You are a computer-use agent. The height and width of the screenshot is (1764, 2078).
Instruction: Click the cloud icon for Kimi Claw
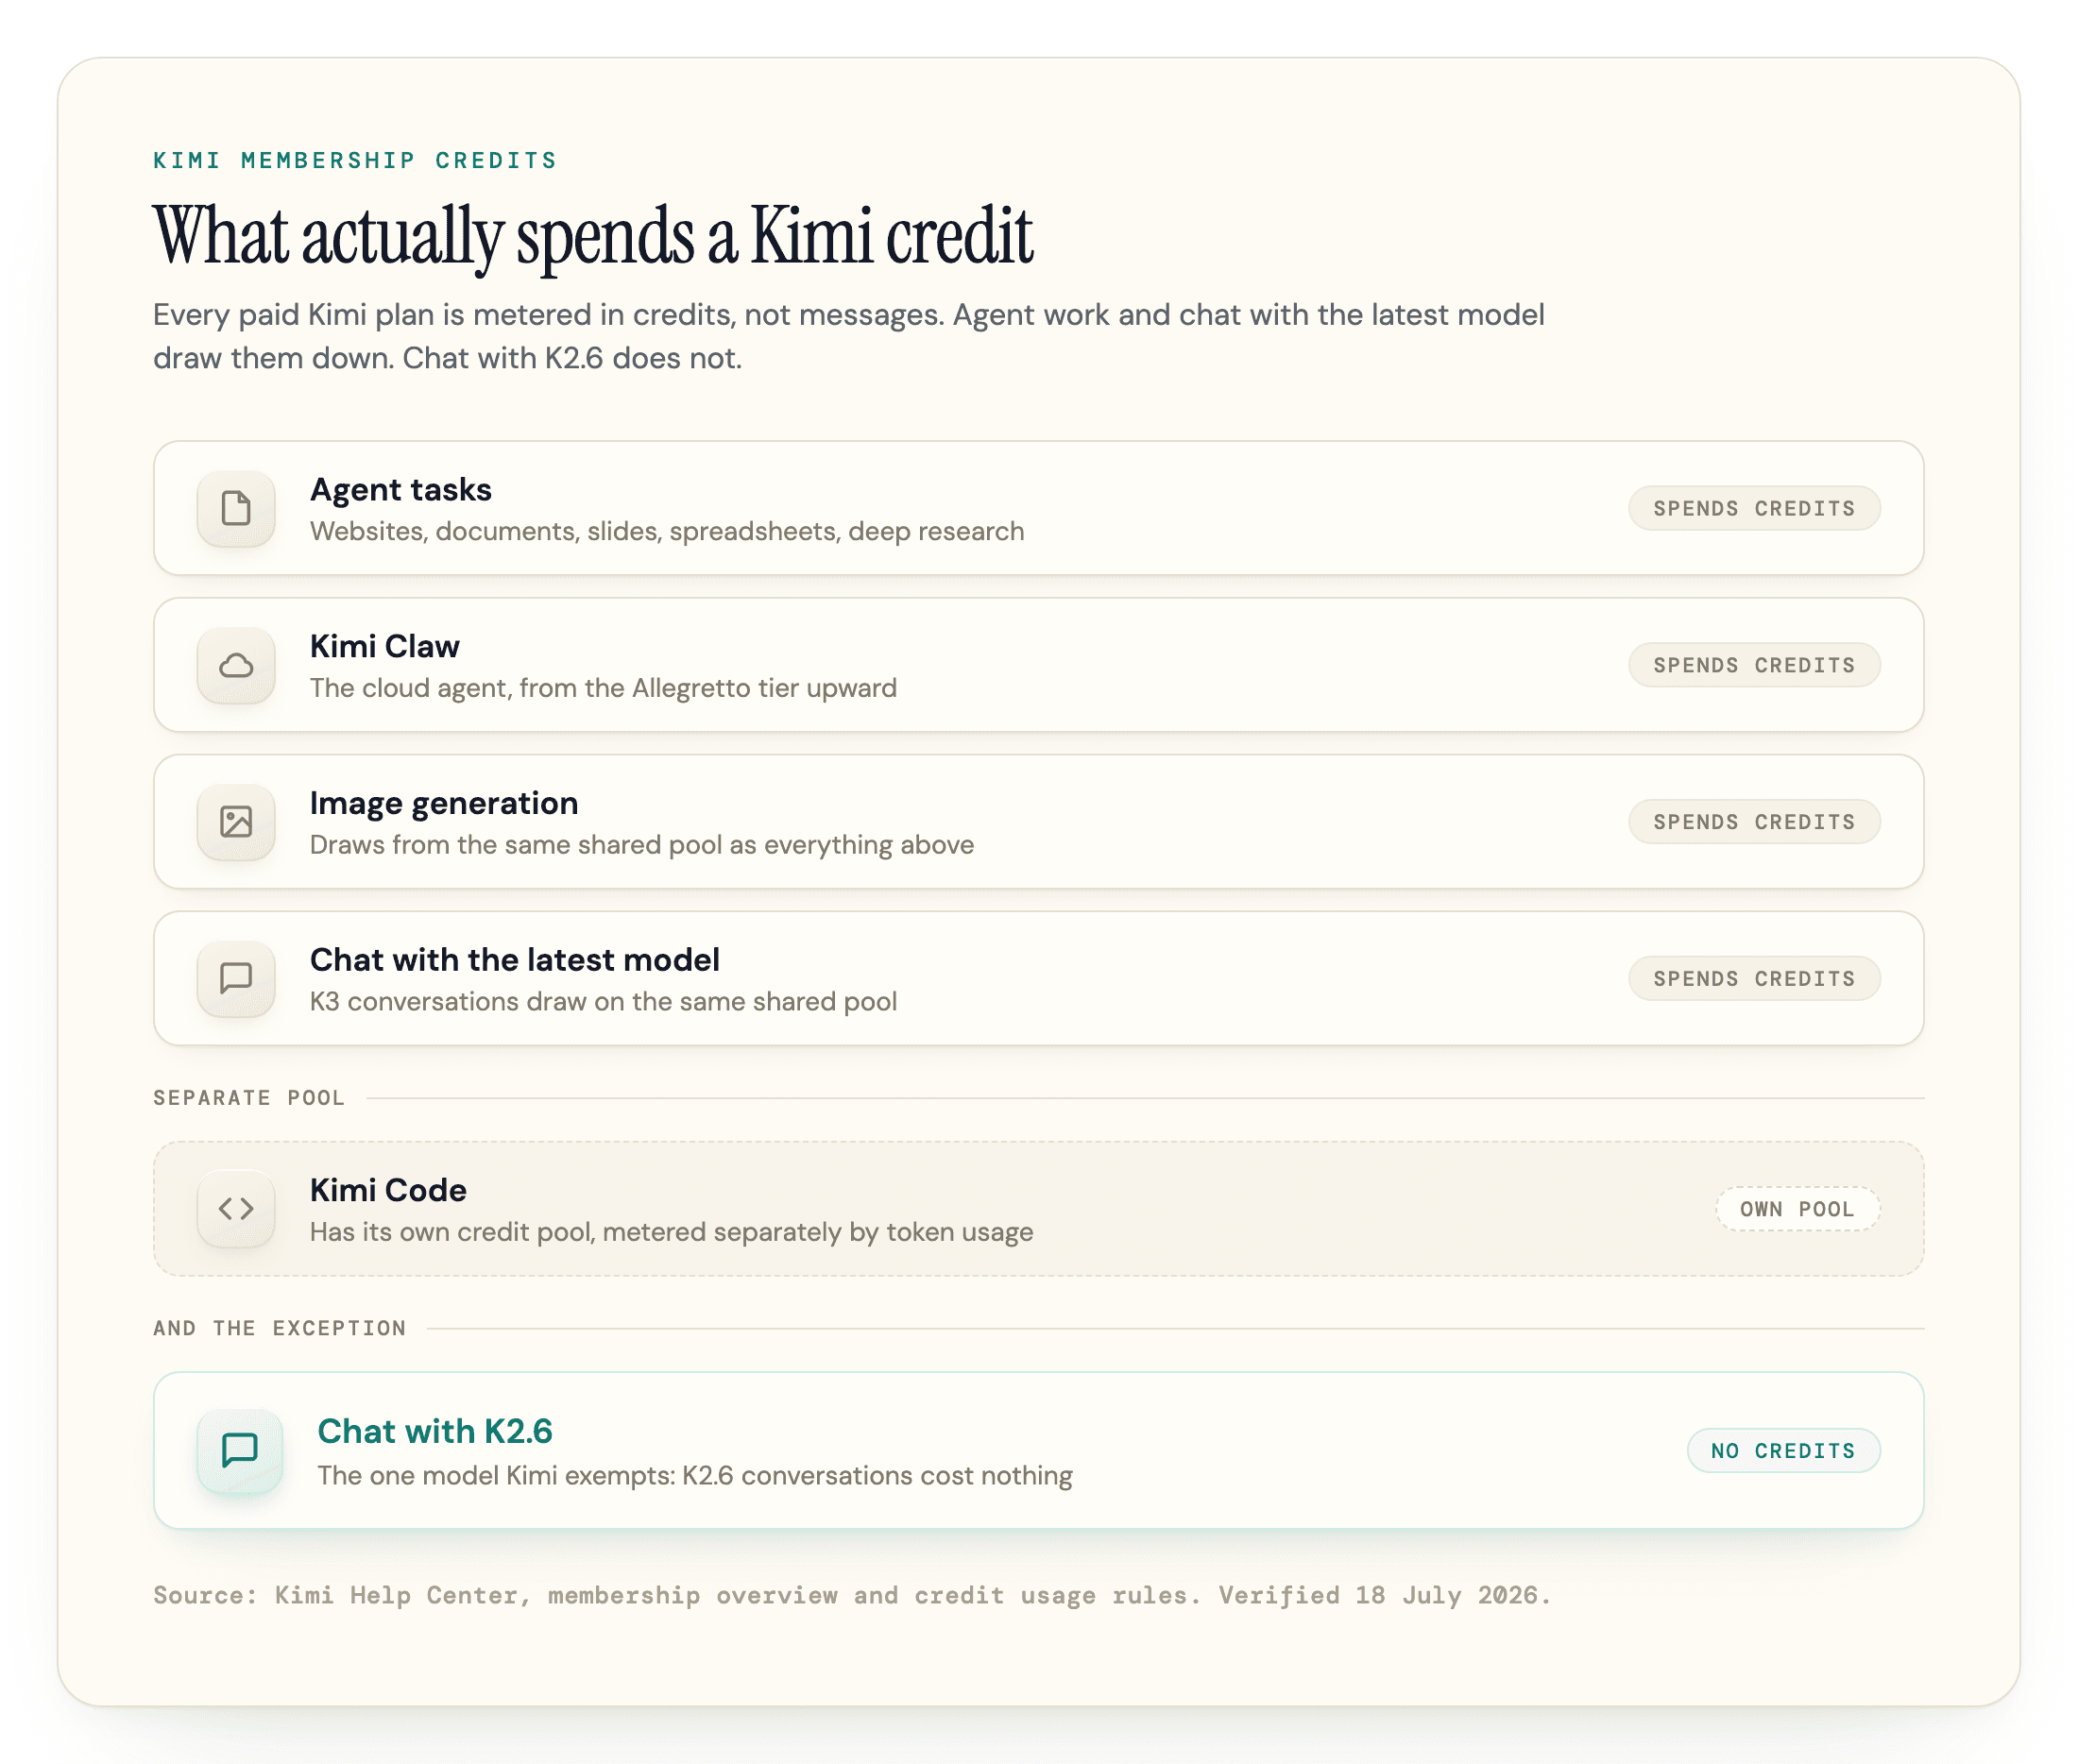[x=236, y=665]
